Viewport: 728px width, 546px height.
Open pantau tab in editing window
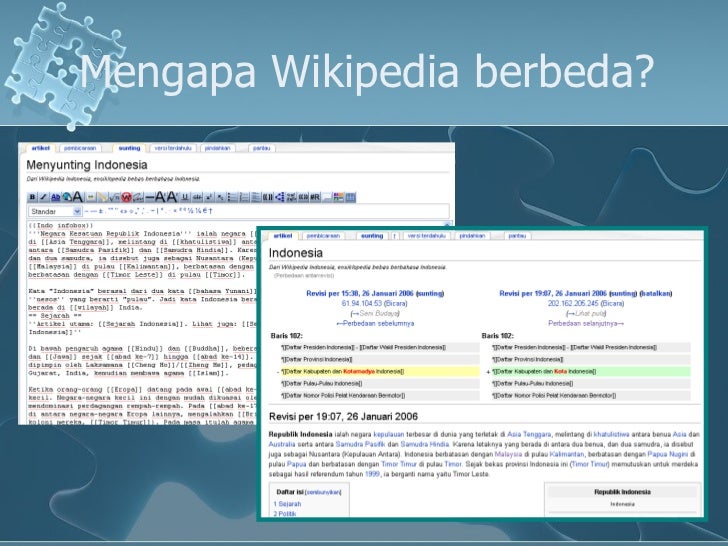coord(261,148)
